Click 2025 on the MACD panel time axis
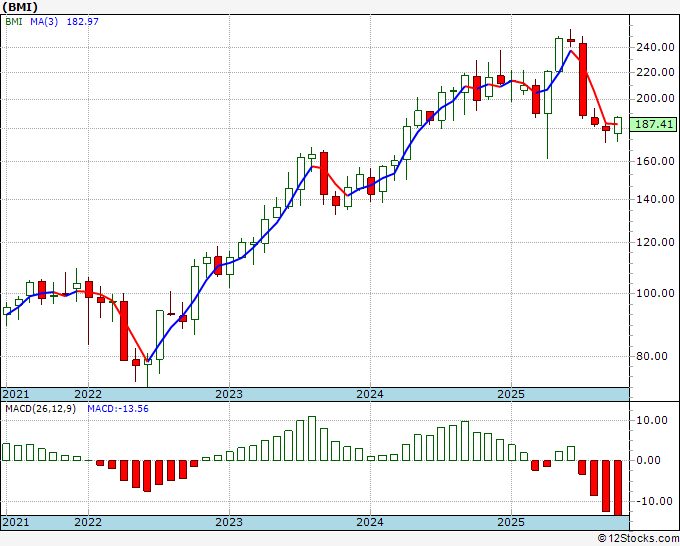Image resolution: width=680 pixels, height=546 pixels. tap(511, 522)
